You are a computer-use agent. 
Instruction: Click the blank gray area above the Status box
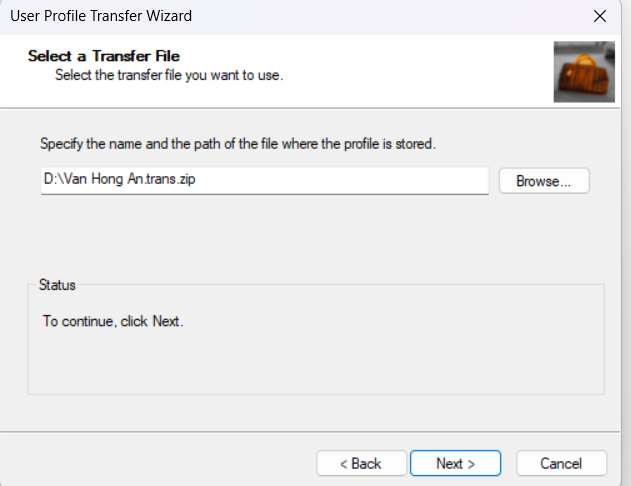pyautogui.click(x=300, y=235)
